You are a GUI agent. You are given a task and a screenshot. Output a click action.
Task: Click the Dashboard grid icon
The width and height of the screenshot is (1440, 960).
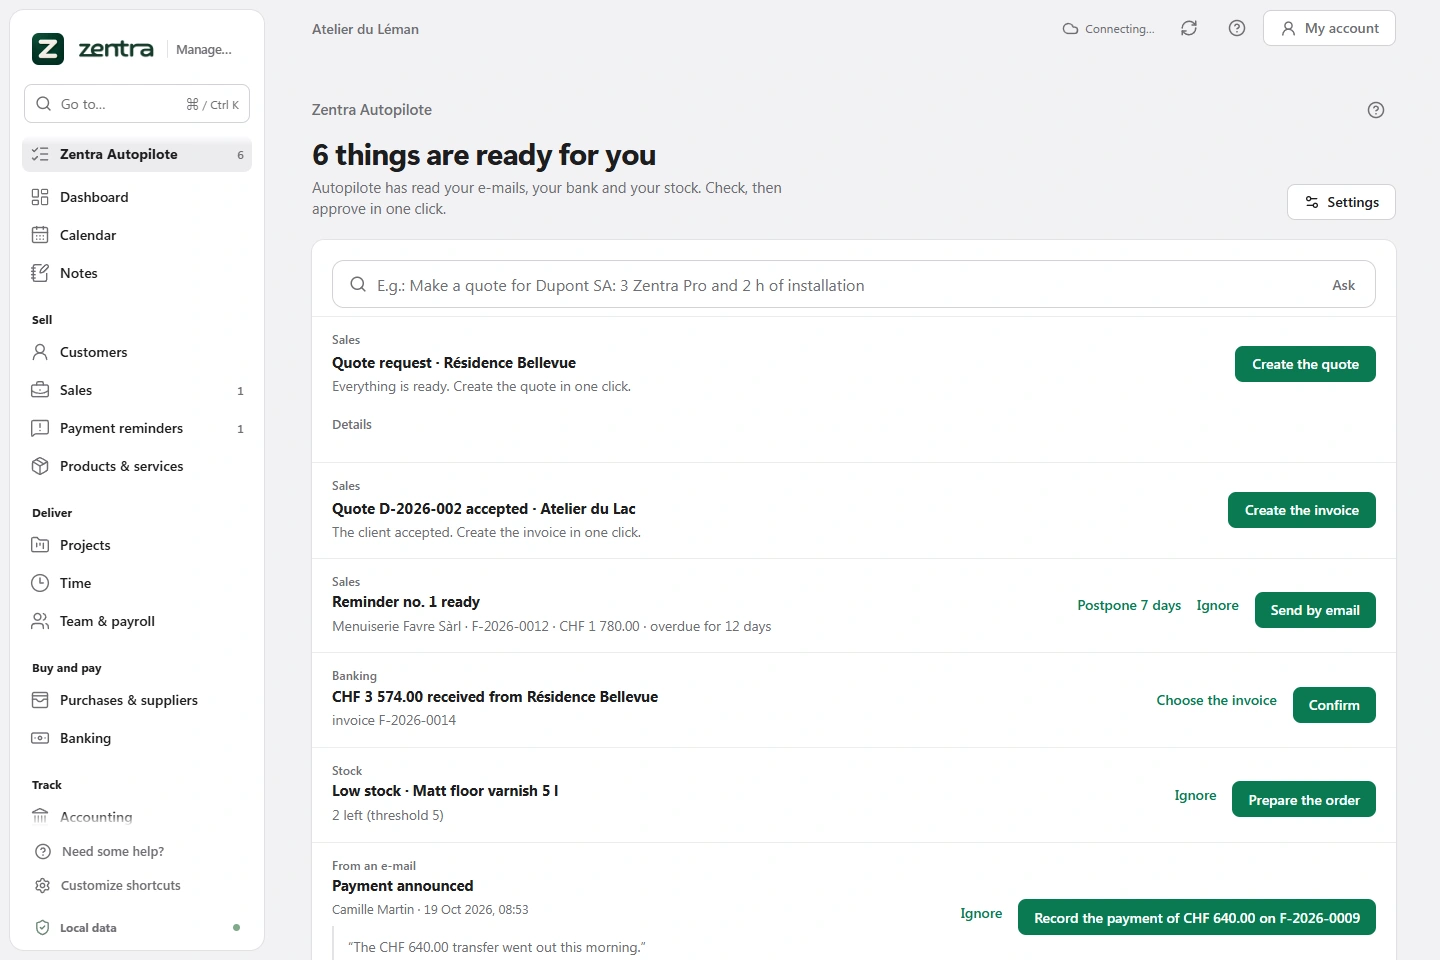pyautogui.click(x=40, y=197)
